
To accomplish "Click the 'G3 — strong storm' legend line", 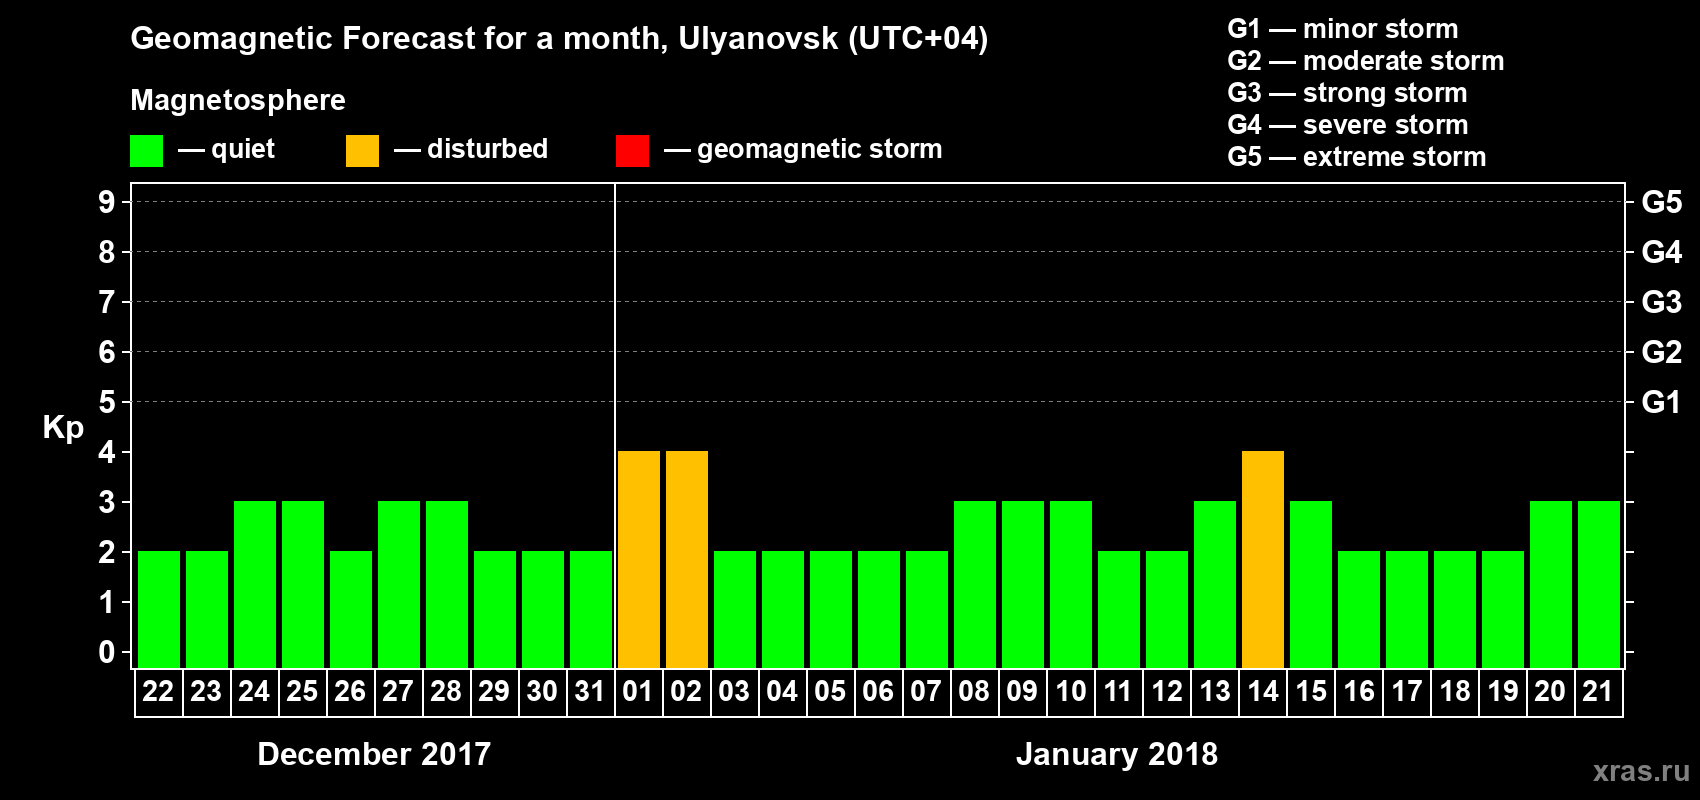I will (1348, 93).
